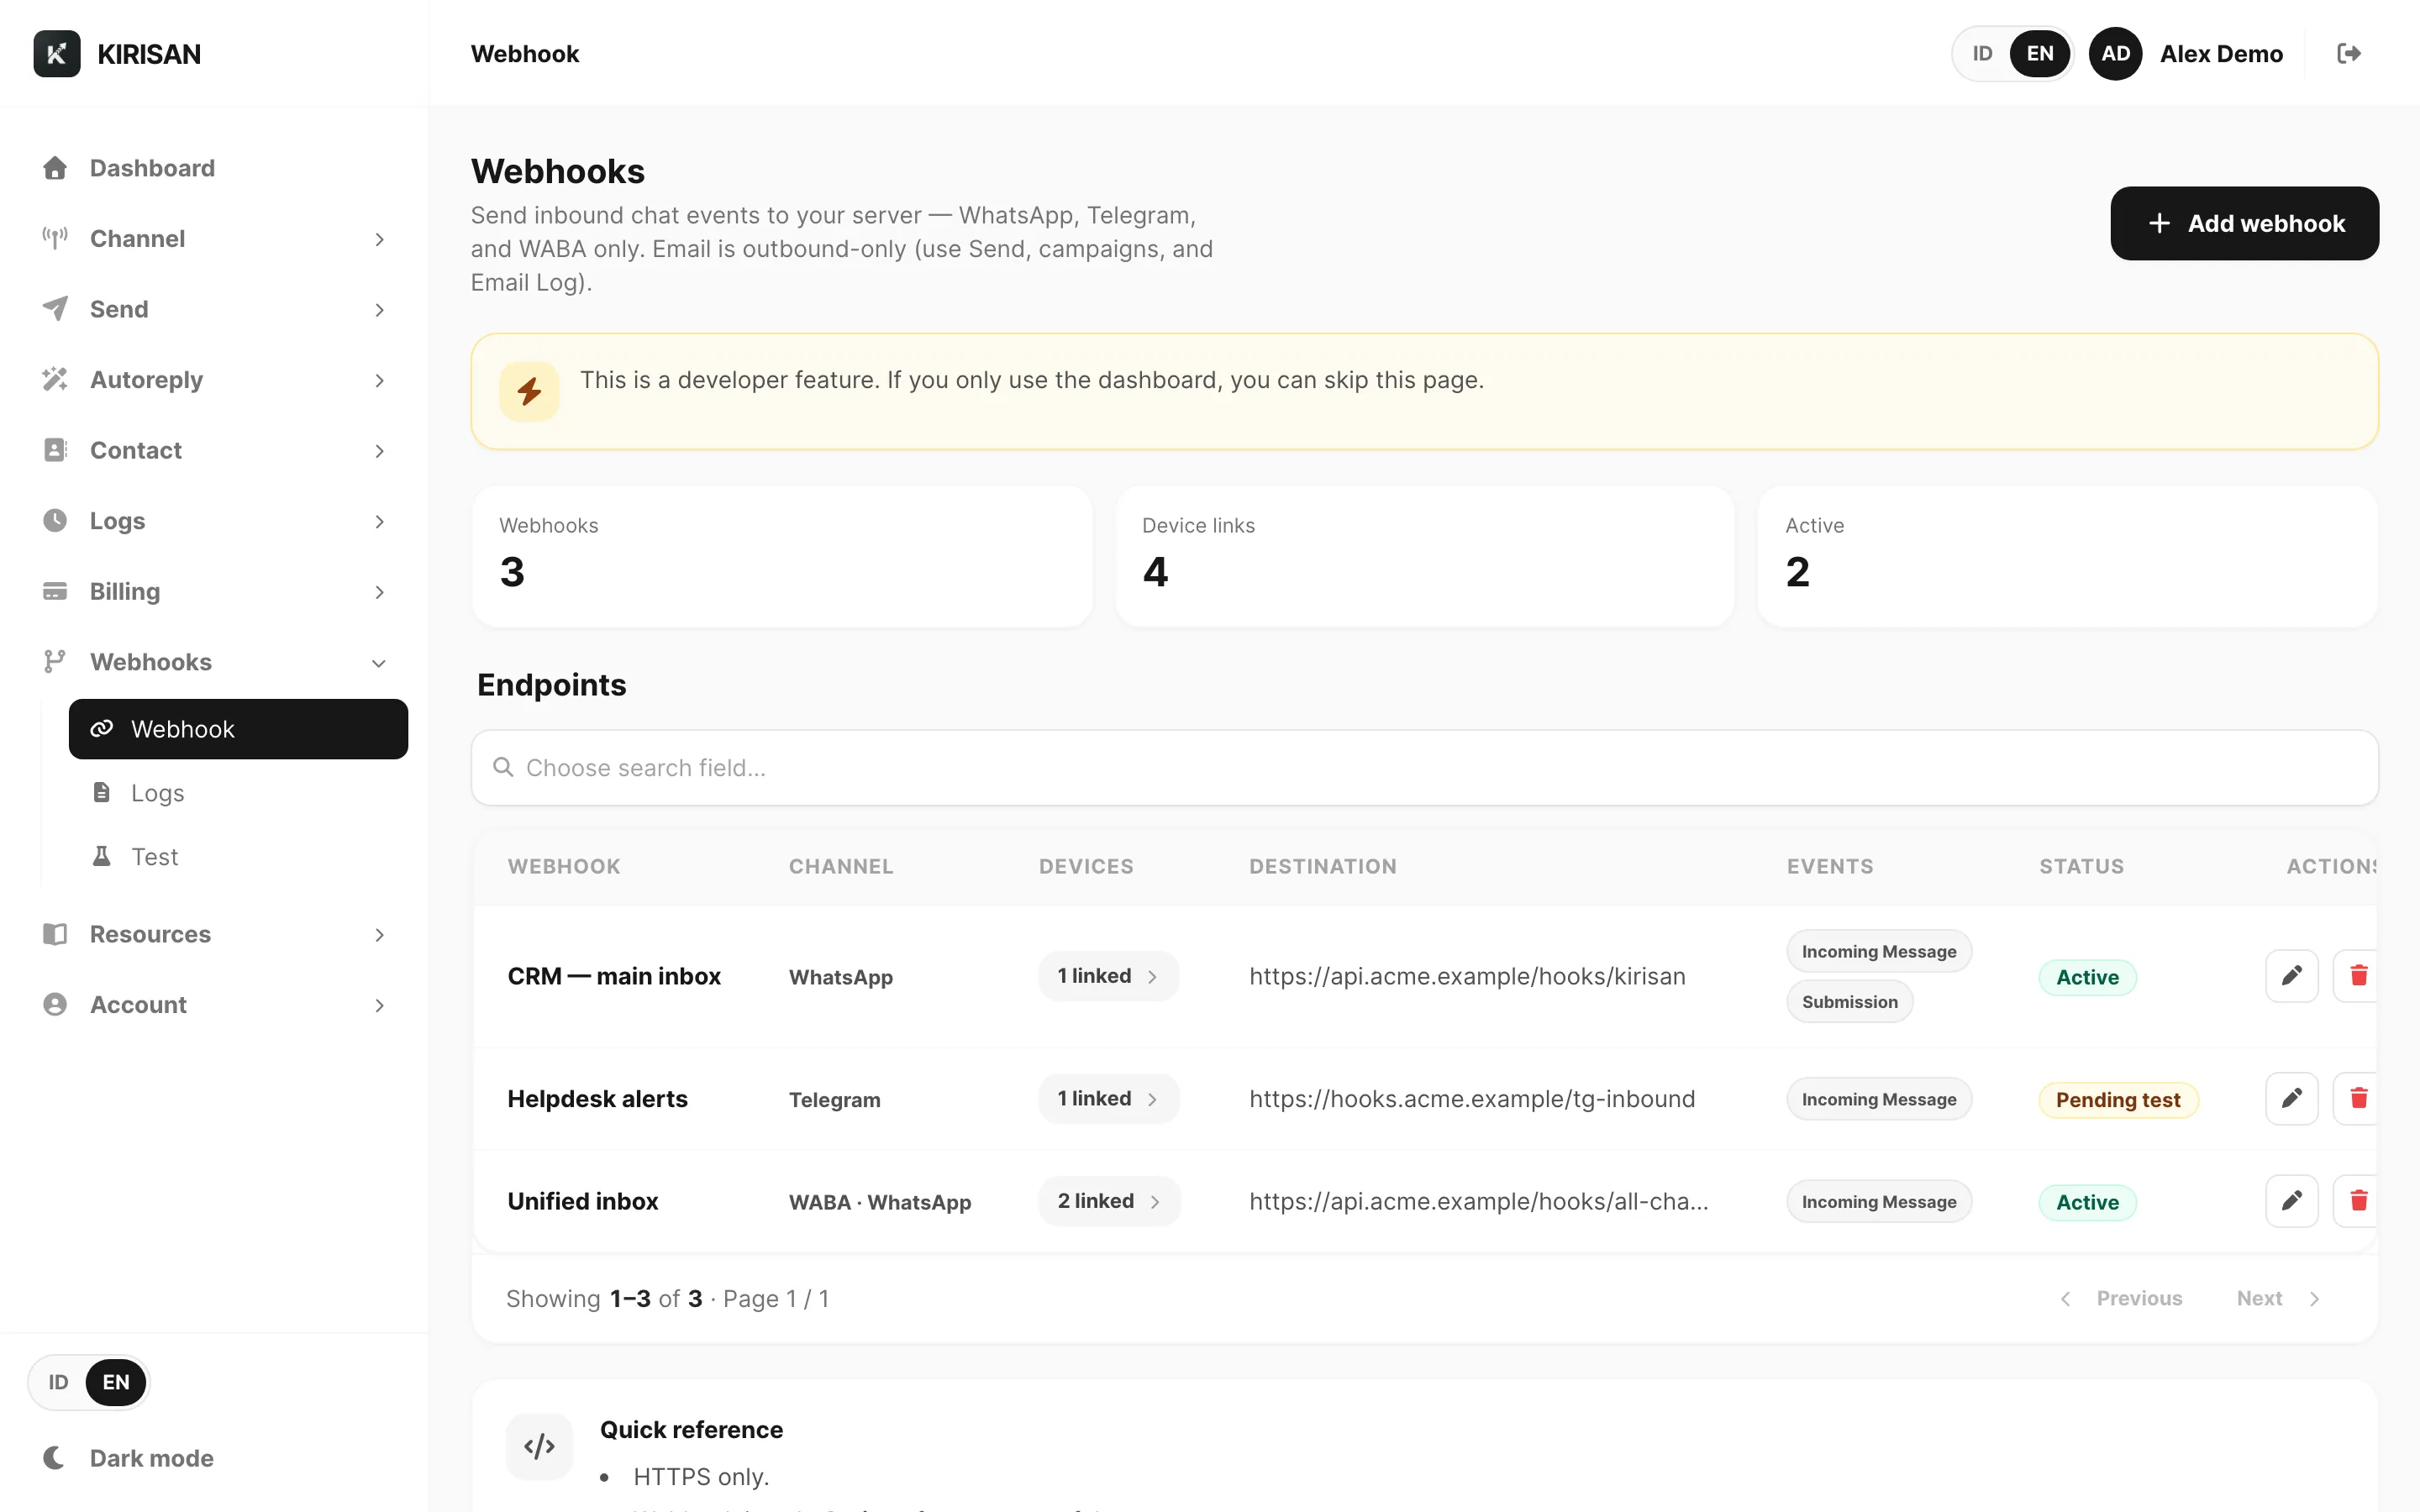Click the Pending test status badge

point(2118,1100)
